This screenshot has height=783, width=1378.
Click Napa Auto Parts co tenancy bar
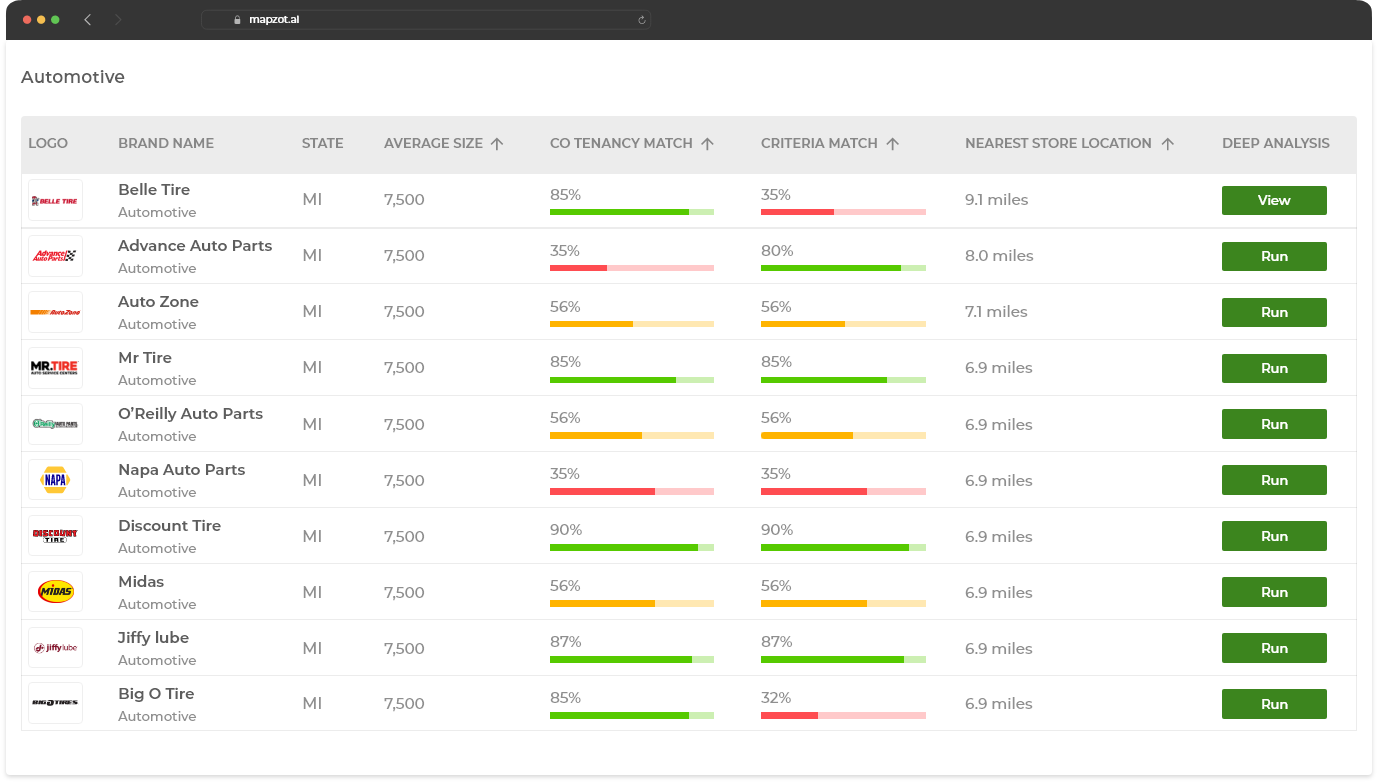click(x=632, y=492)
